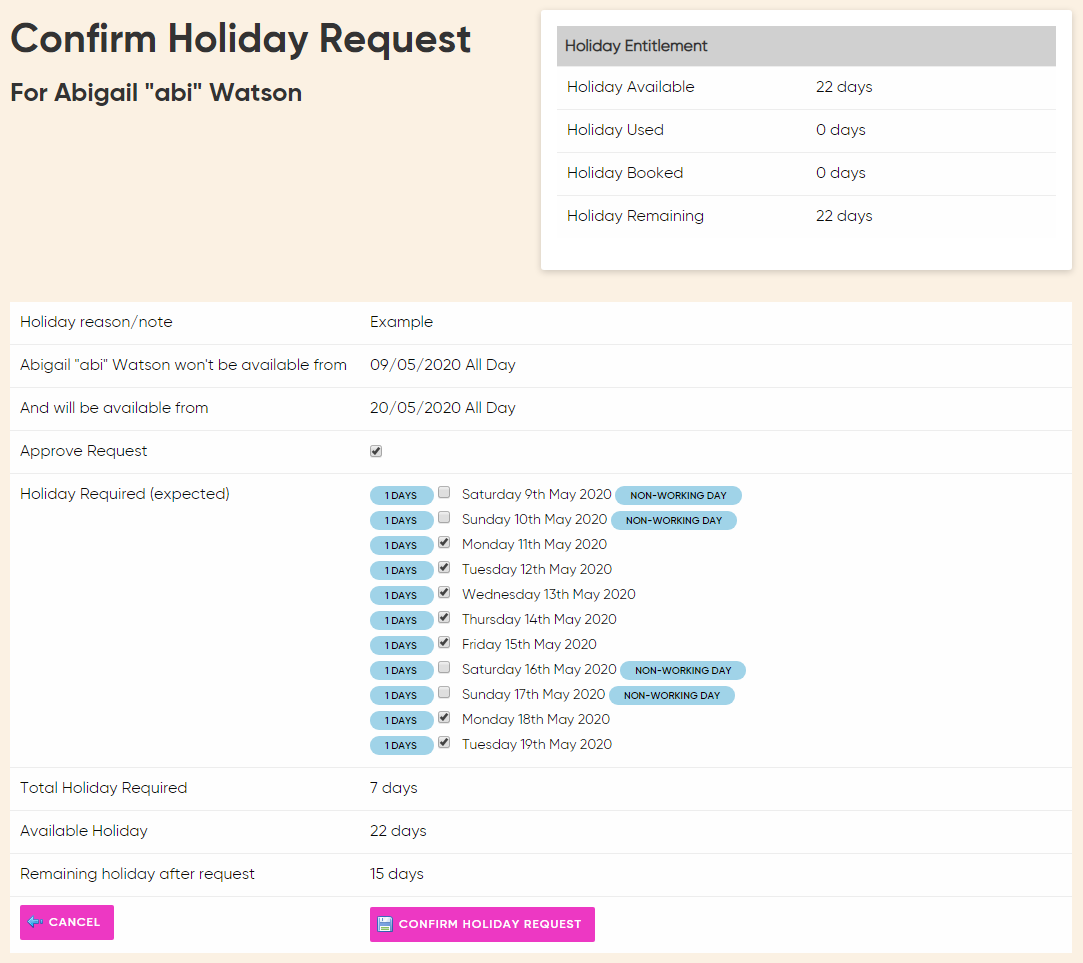Click the NON-WORKING DAY badge for Sunday 17th May
This screenshot has width=1083, height=963.
click(671, 695)
